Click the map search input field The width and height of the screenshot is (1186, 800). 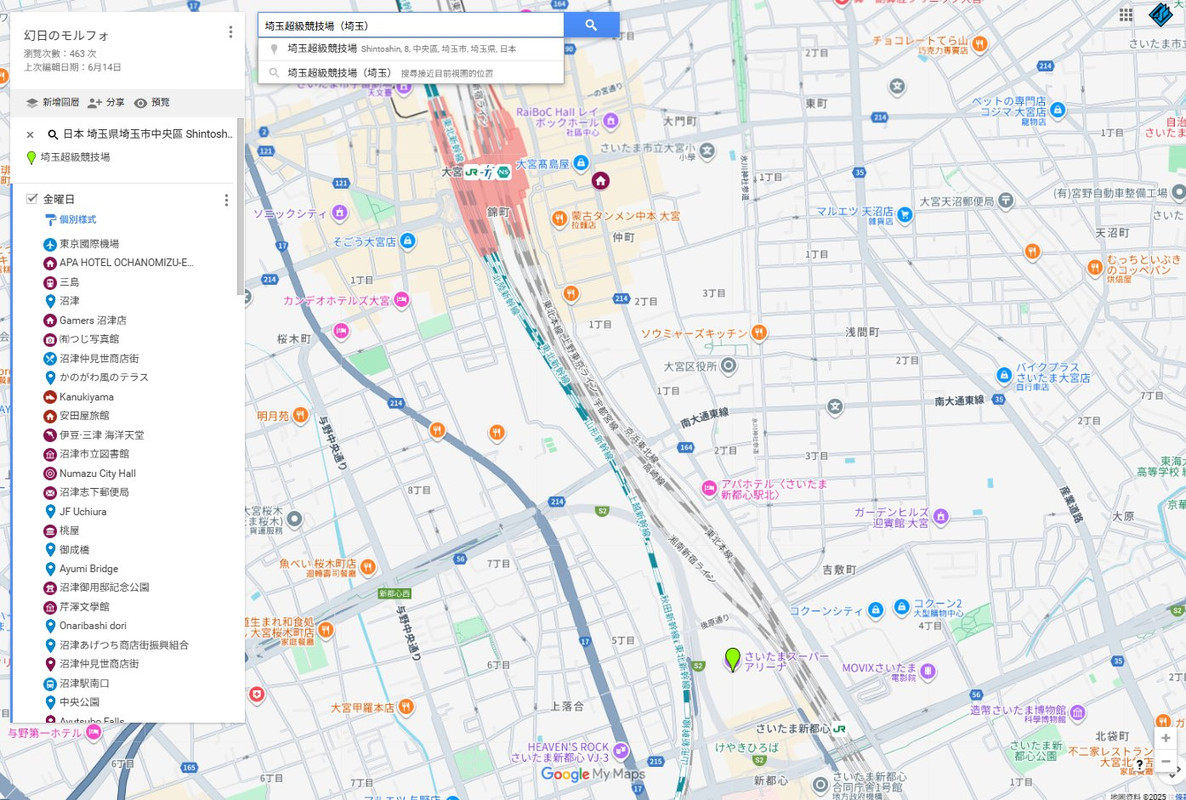[411, 25]
